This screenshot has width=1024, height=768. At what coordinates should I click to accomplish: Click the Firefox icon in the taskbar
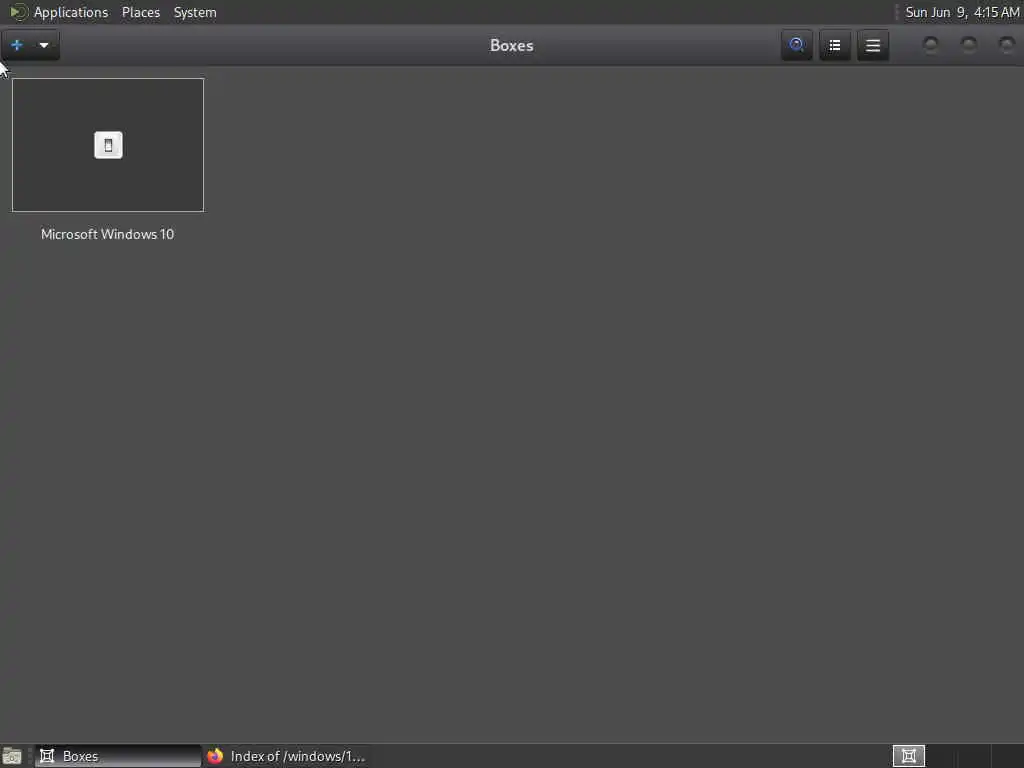(215, 756)
